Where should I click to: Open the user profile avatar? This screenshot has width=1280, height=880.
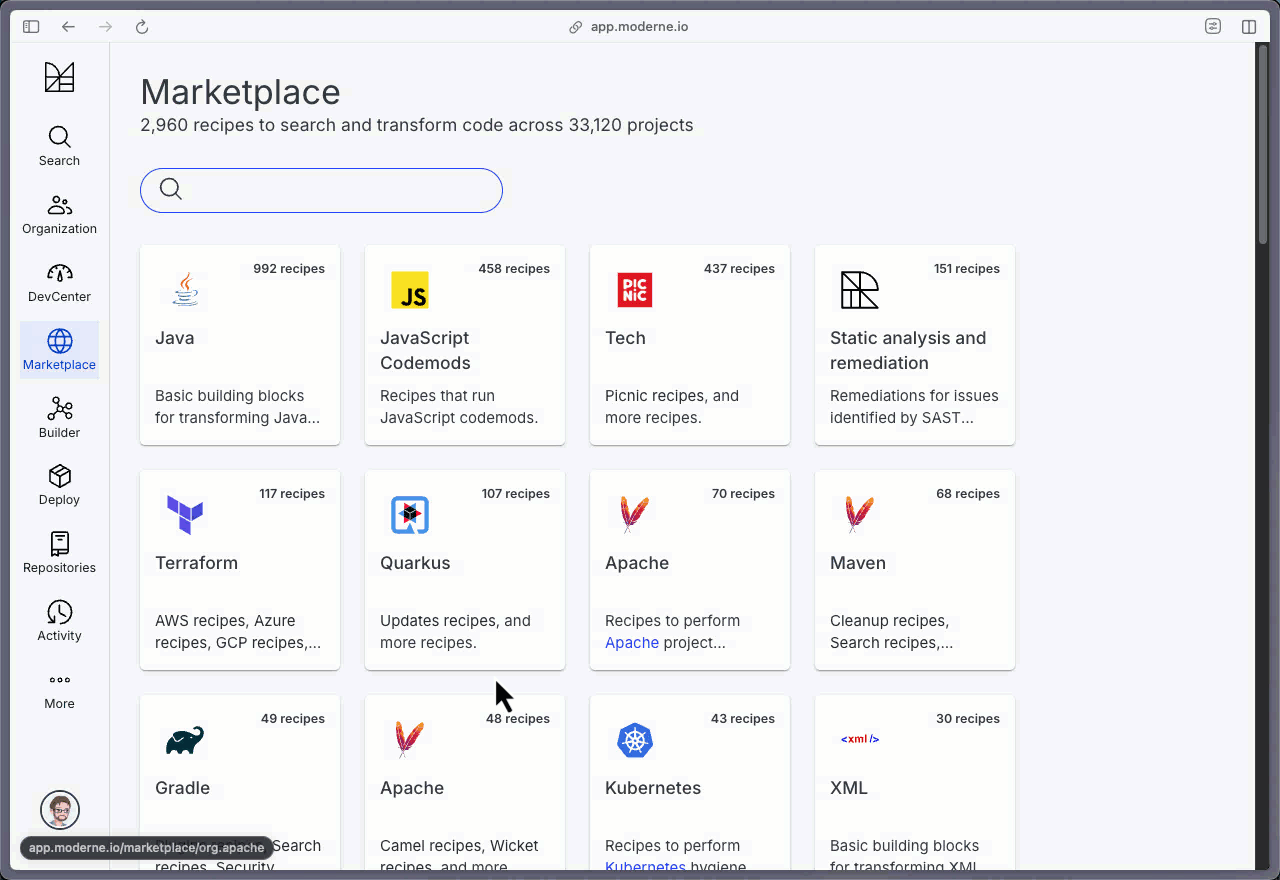click(x=59, y=810)
